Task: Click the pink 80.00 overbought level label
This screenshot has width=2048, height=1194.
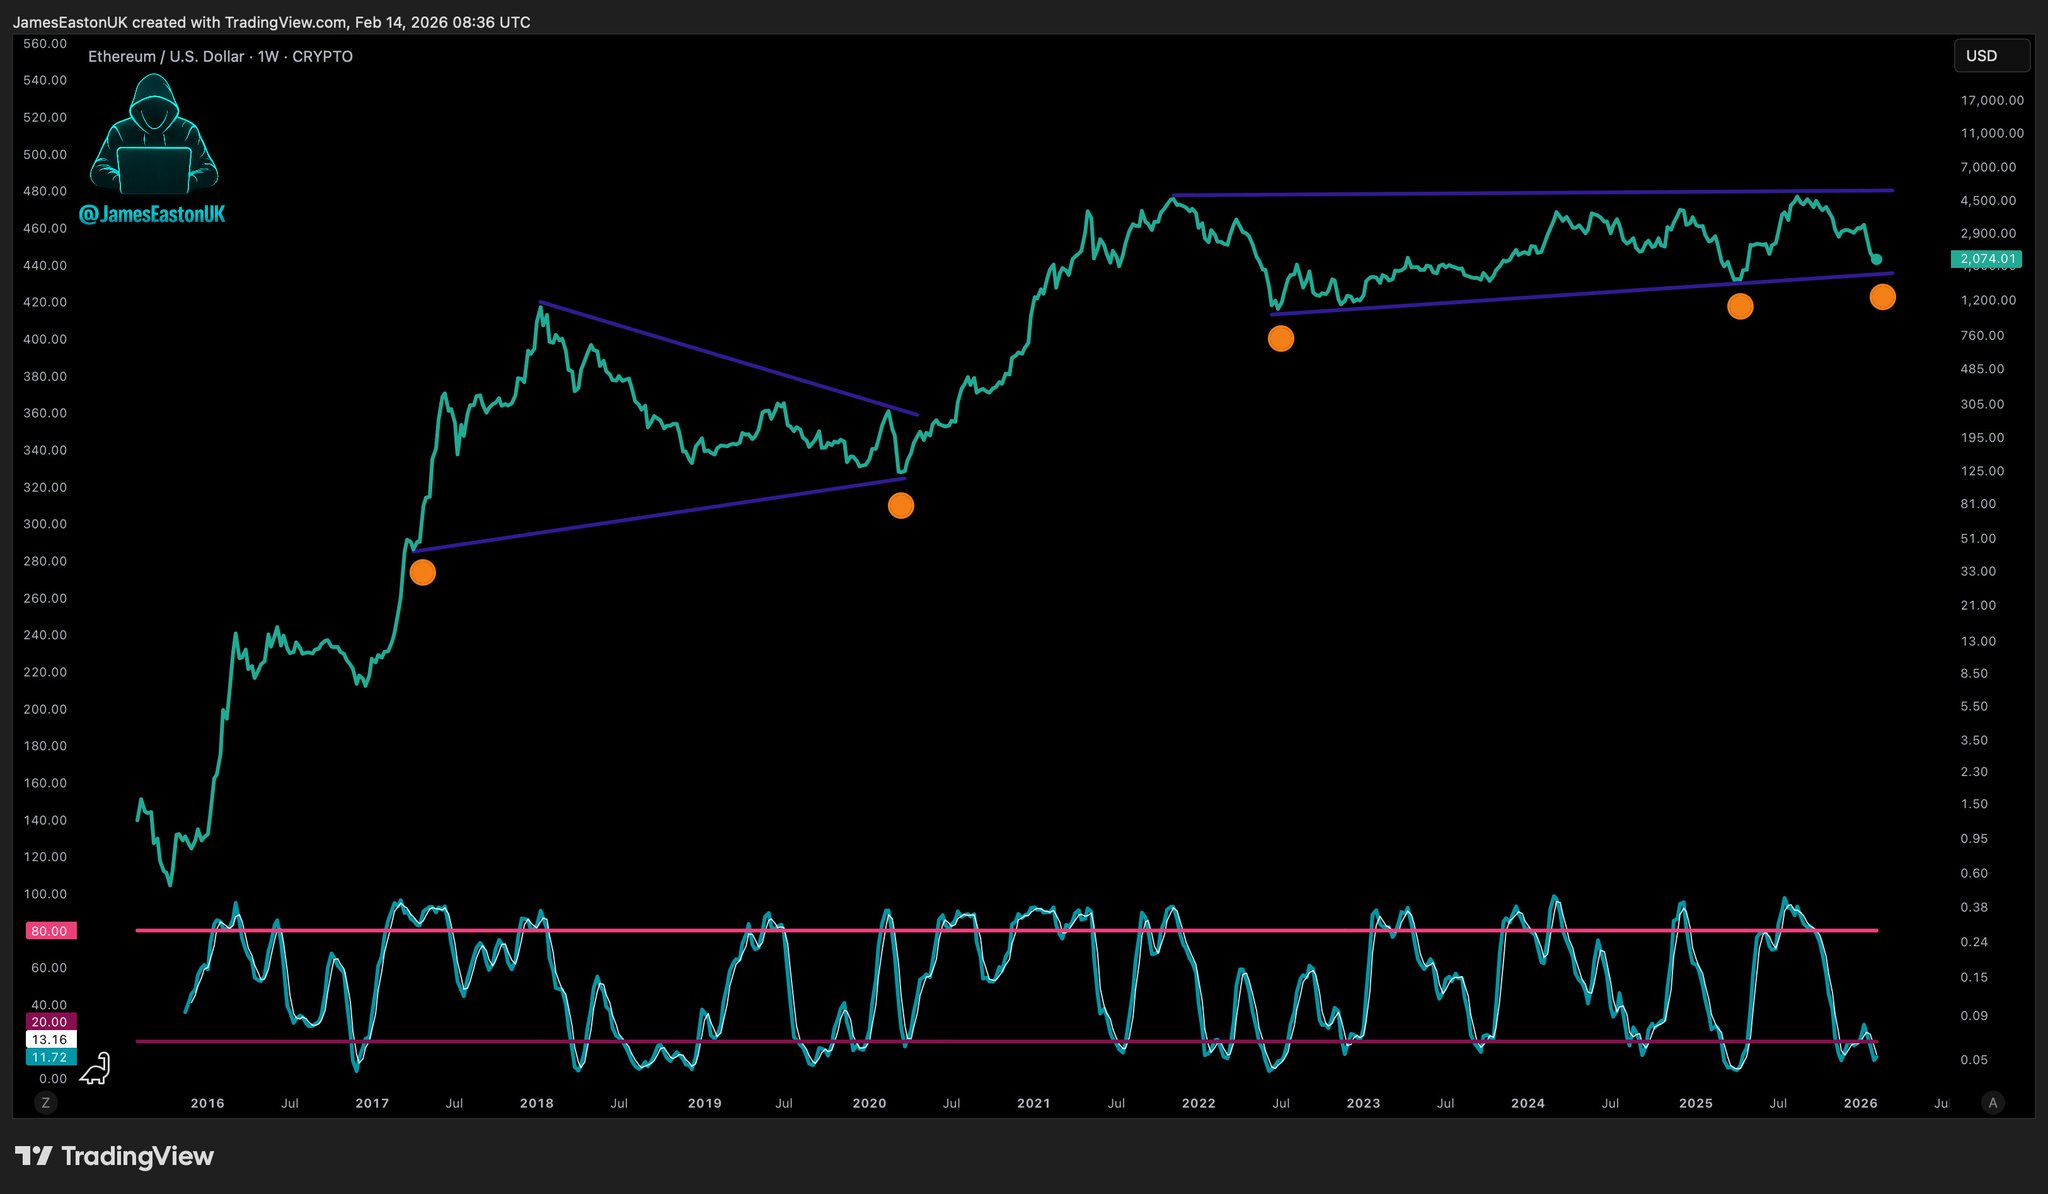Action: [50, 931]
